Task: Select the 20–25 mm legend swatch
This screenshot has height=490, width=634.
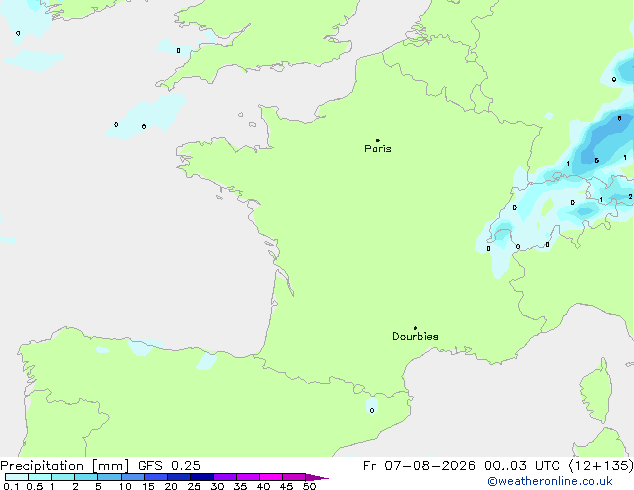Action: pos(178,477)
